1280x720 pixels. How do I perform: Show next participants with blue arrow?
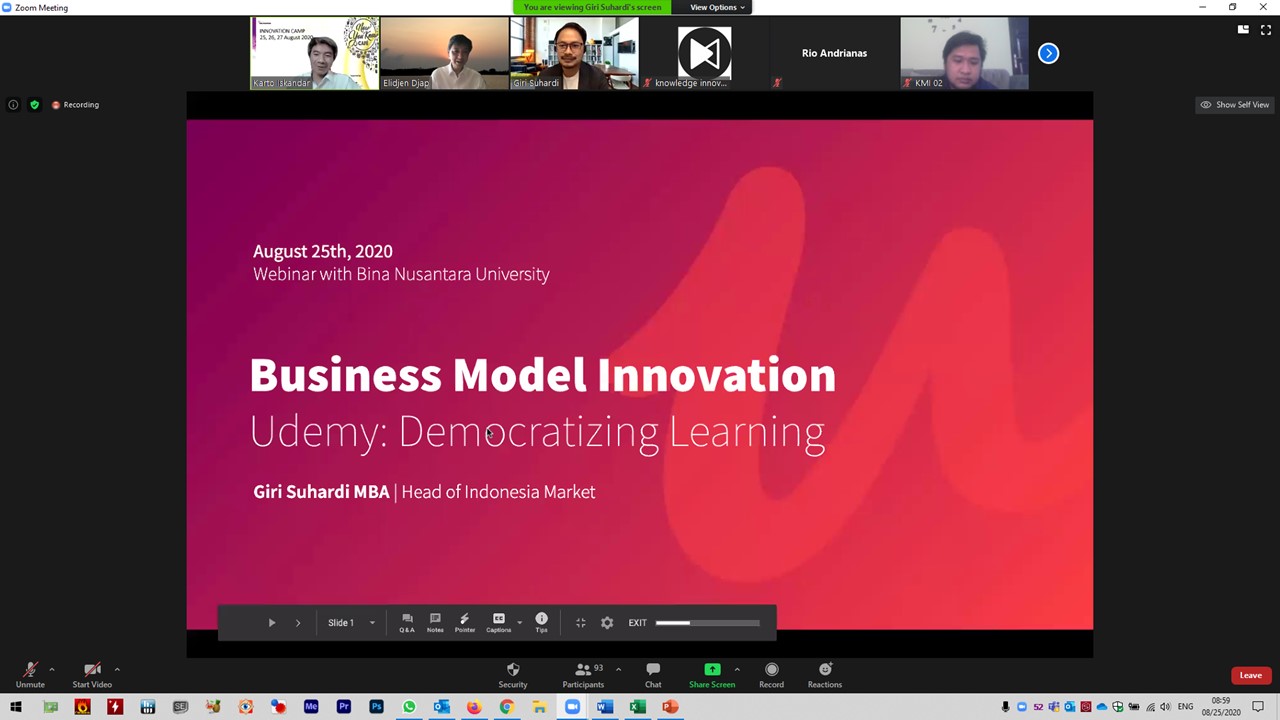pyautogui.click(x=1048, y=53)
